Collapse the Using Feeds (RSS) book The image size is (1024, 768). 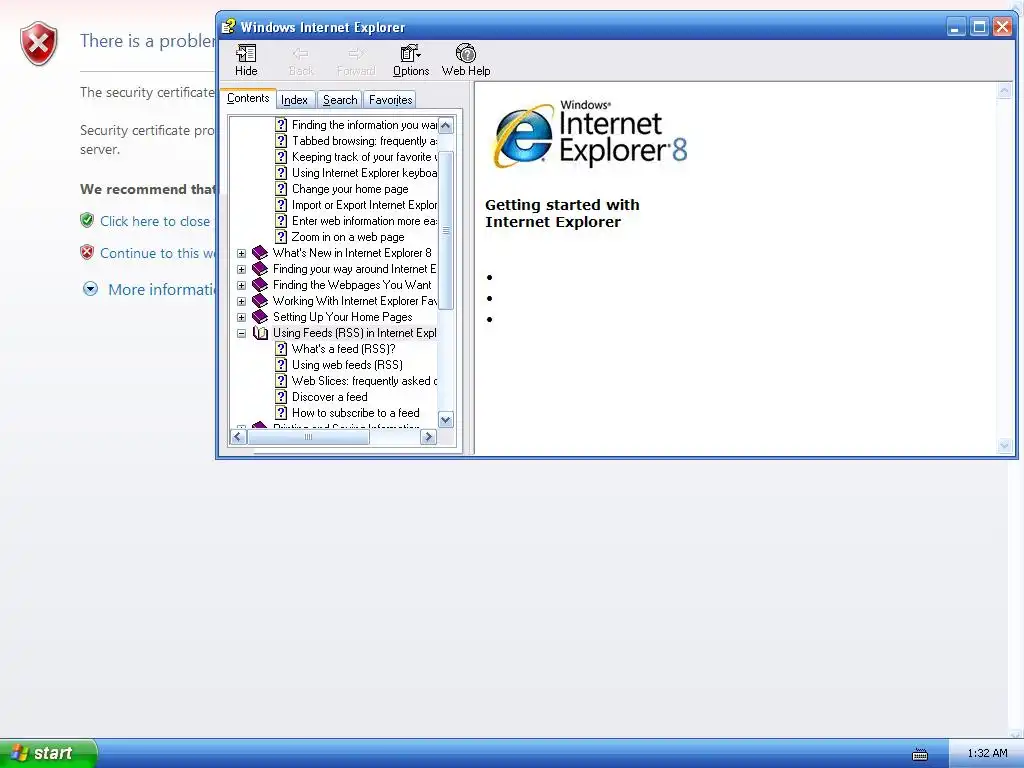[242, 333]
